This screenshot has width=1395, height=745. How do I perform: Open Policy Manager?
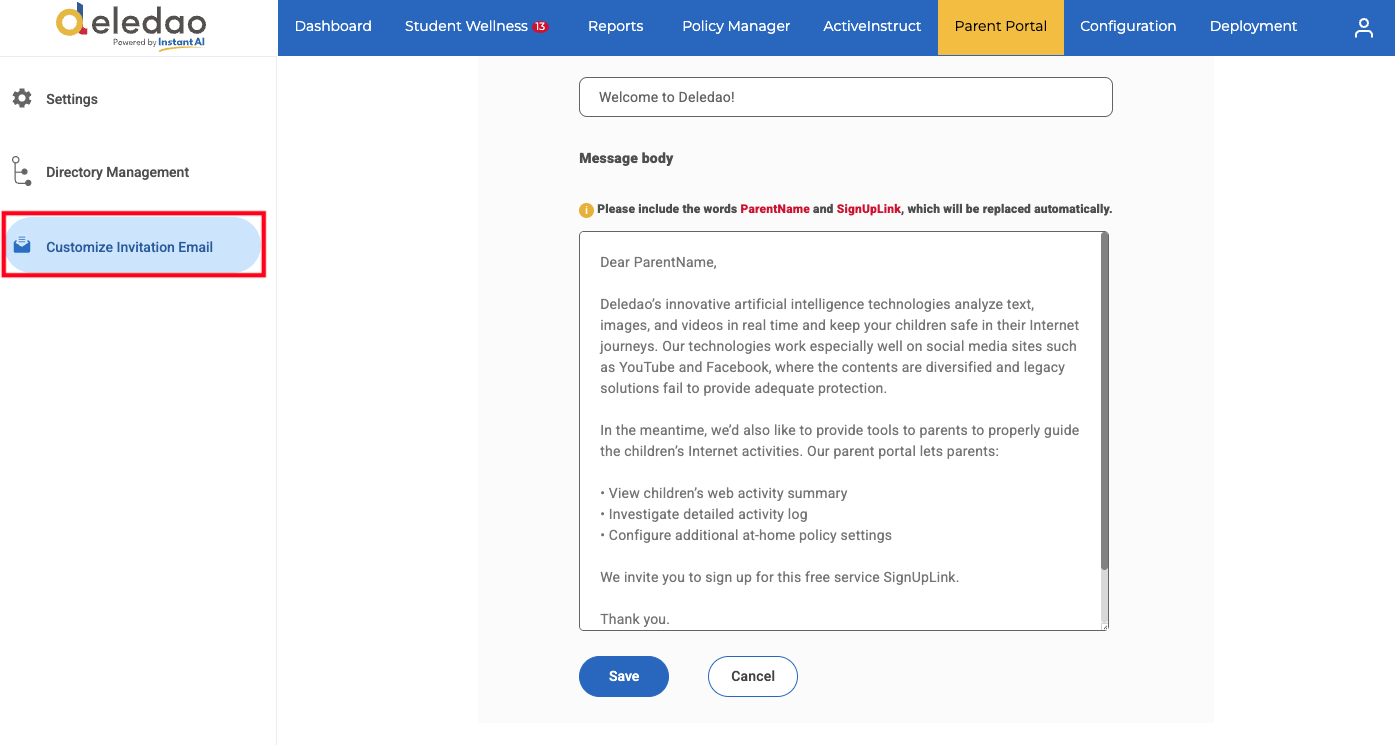click(x=736, y=27)
